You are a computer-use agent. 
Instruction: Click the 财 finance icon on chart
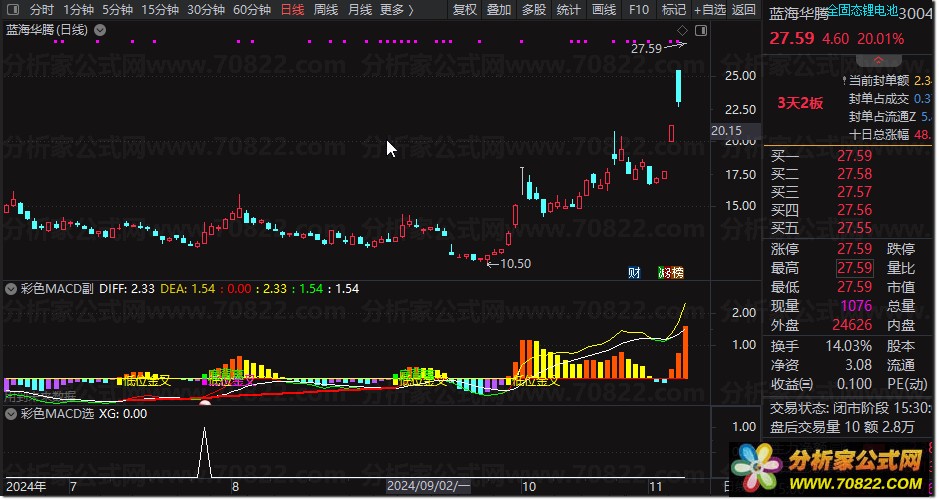[x=634, y=273]
